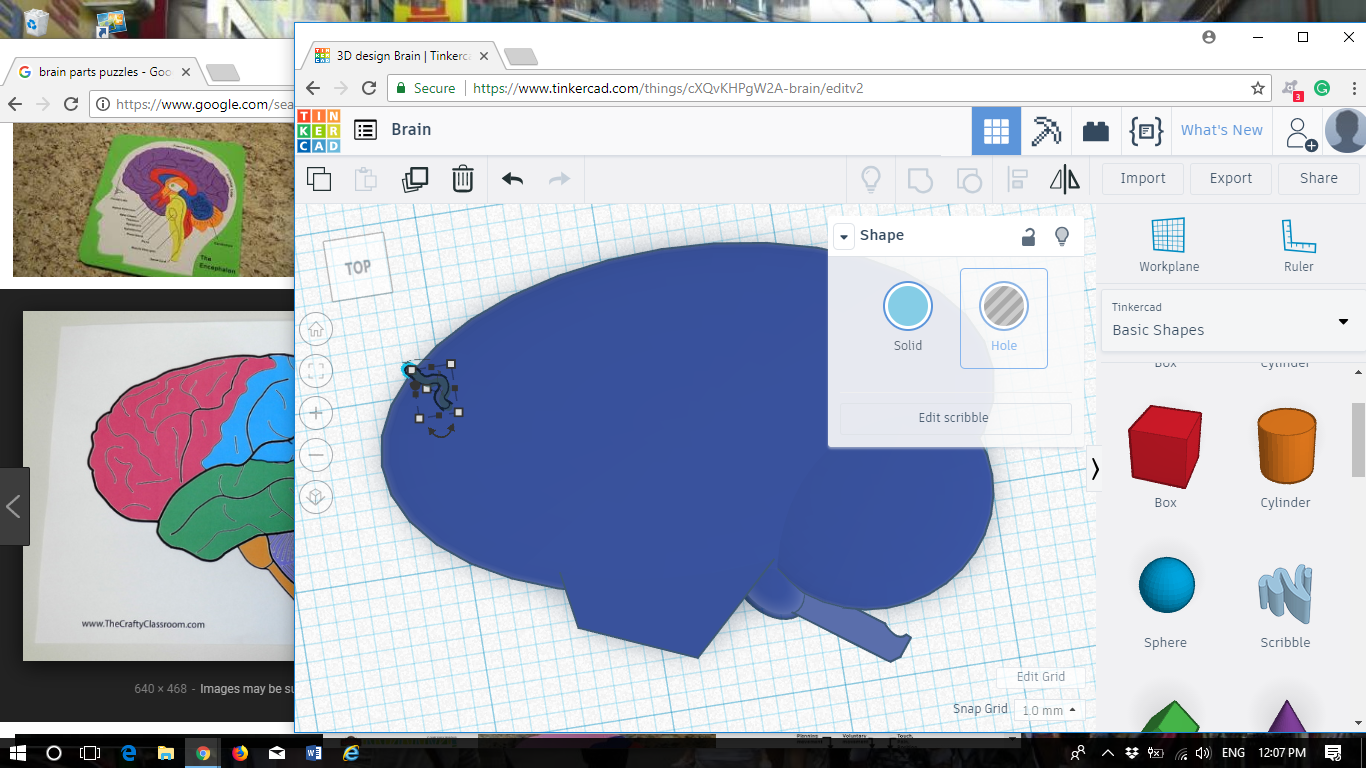Open File Explorer from taskbar

click(165, 753)
